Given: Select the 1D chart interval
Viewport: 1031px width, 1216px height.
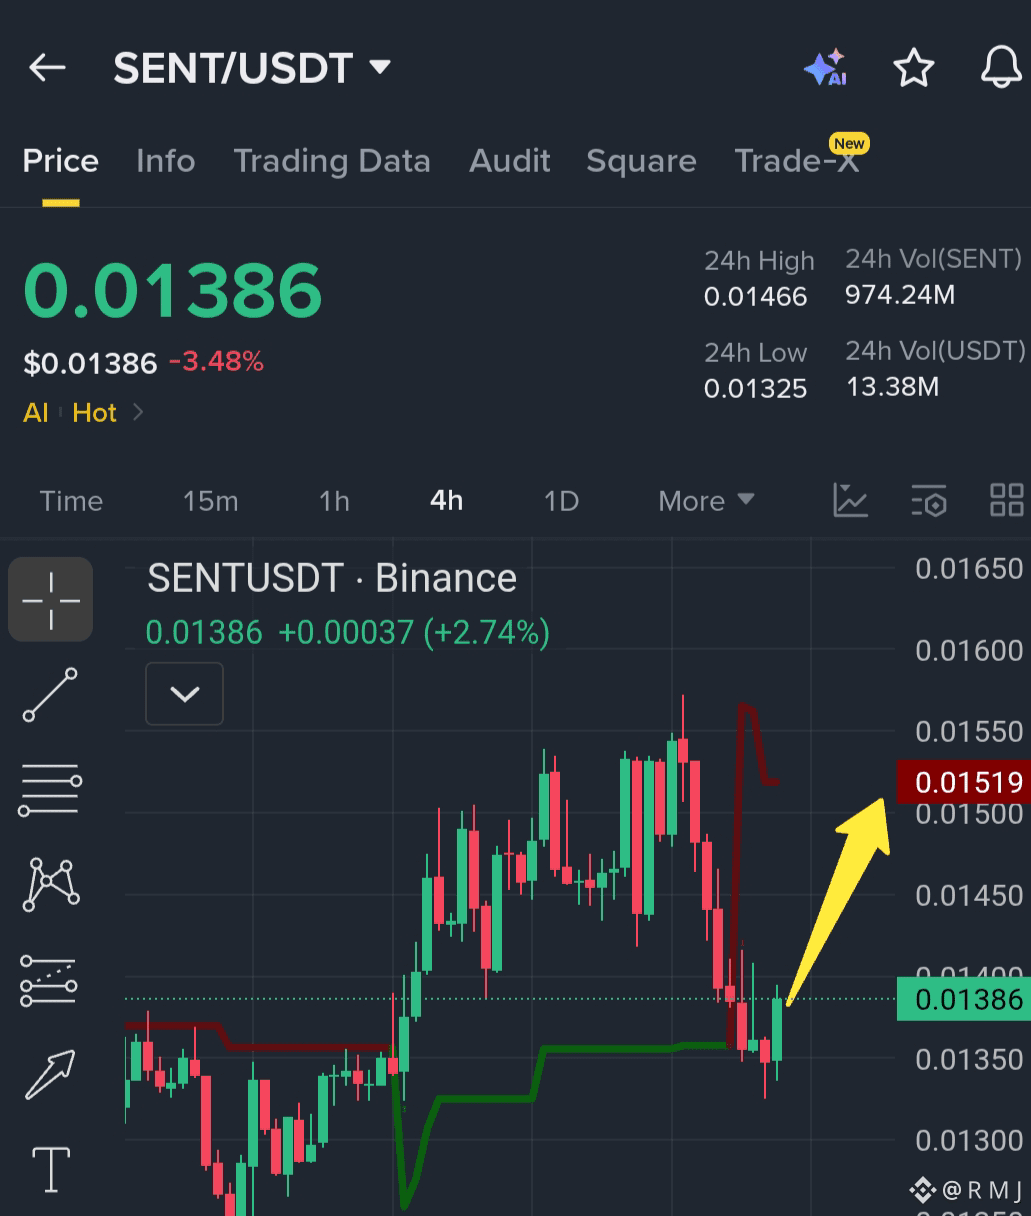Looking at the screenshot, I should (561, 501).
